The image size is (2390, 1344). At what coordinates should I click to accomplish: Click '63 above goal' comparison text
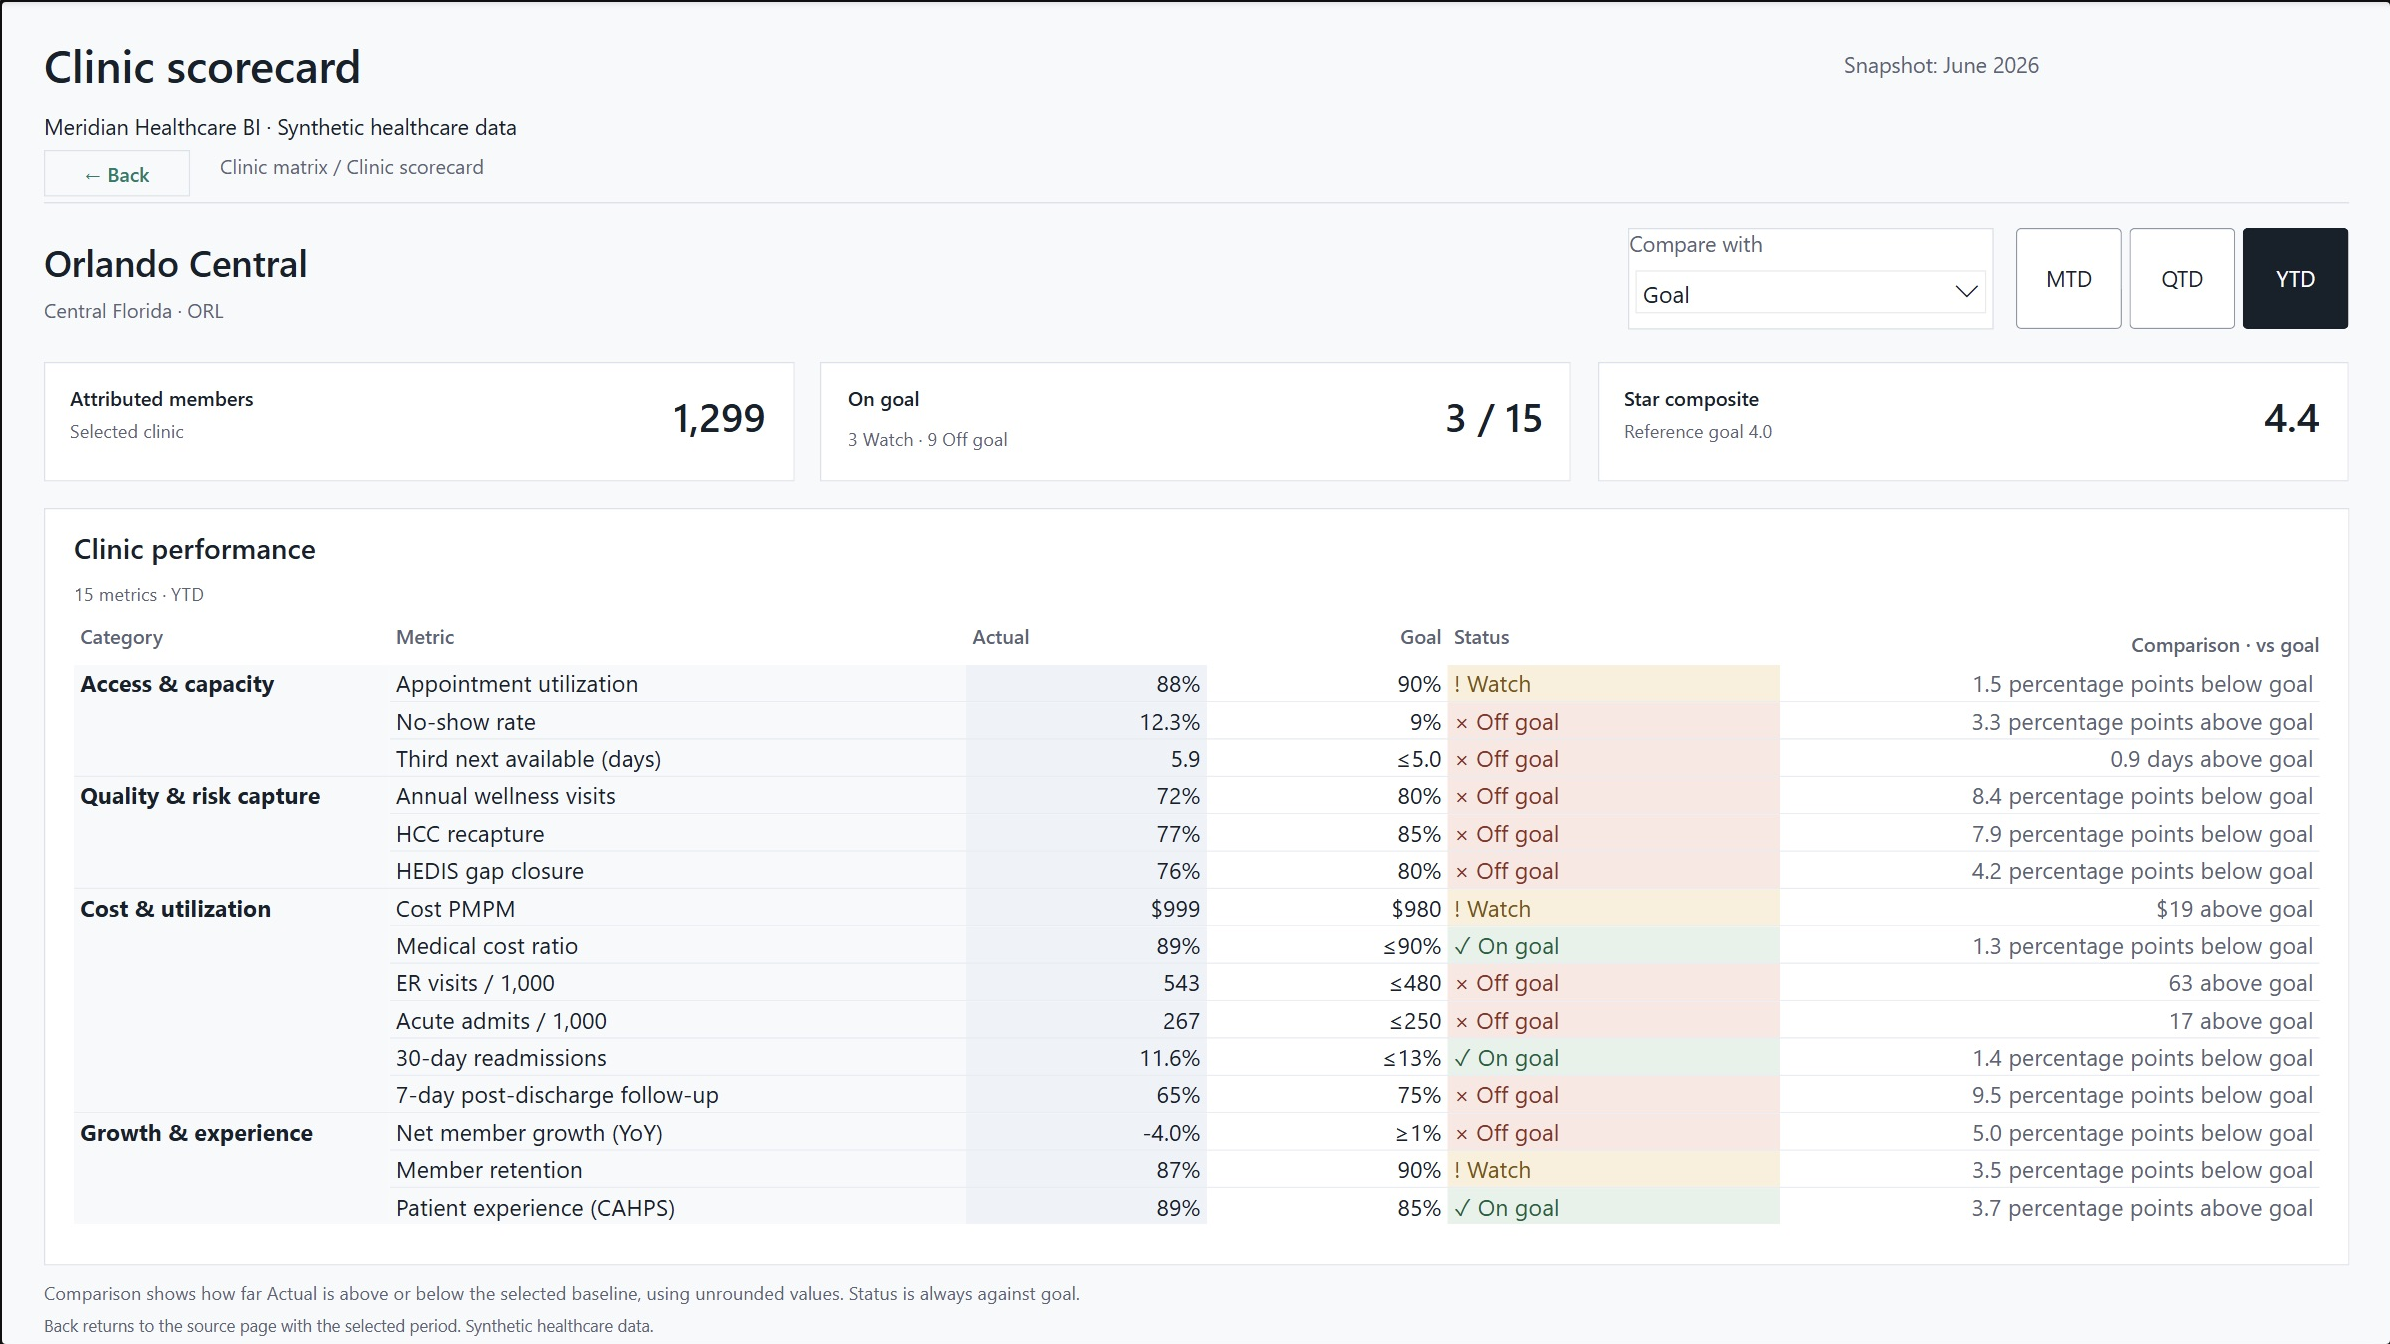point(2240,983)
